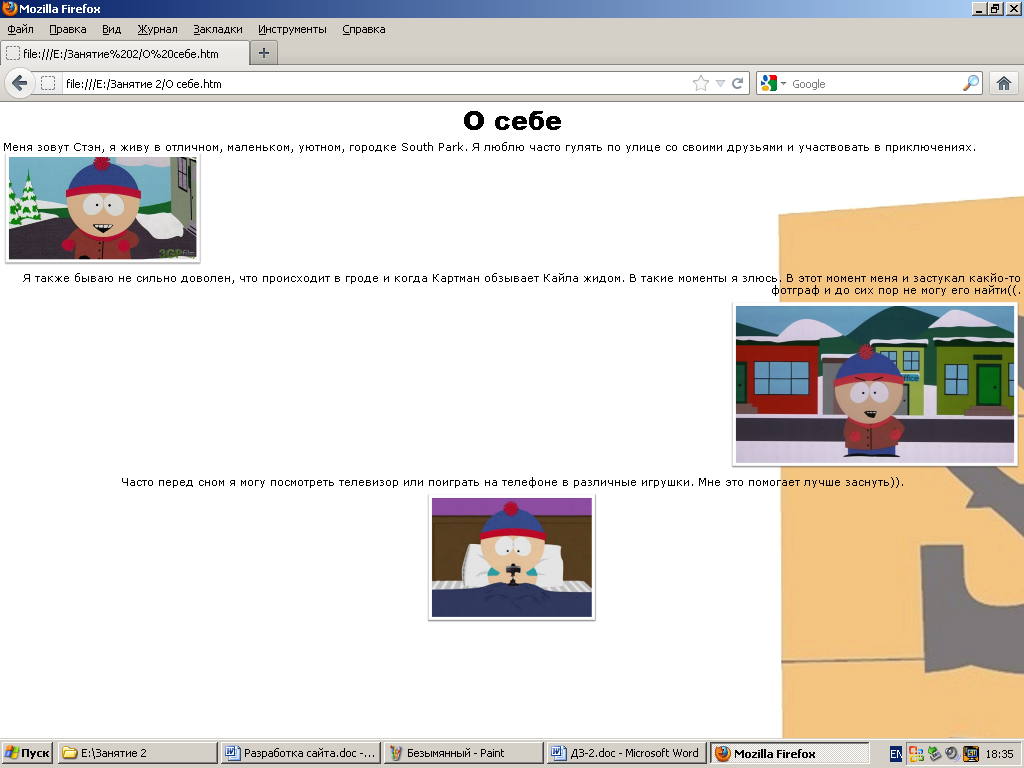Click the orange monitor tray icon
1024x768 pixels.
click(971, 754)
